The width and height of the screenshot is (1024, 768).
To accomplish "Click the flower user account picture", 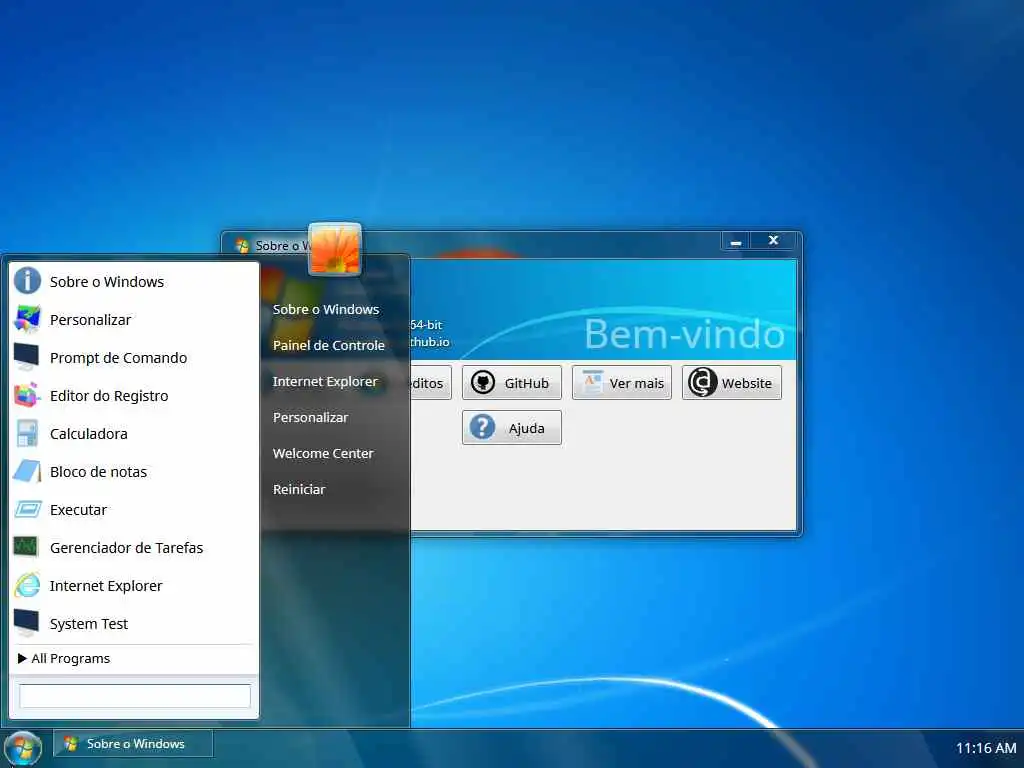I will coord(334,249).
